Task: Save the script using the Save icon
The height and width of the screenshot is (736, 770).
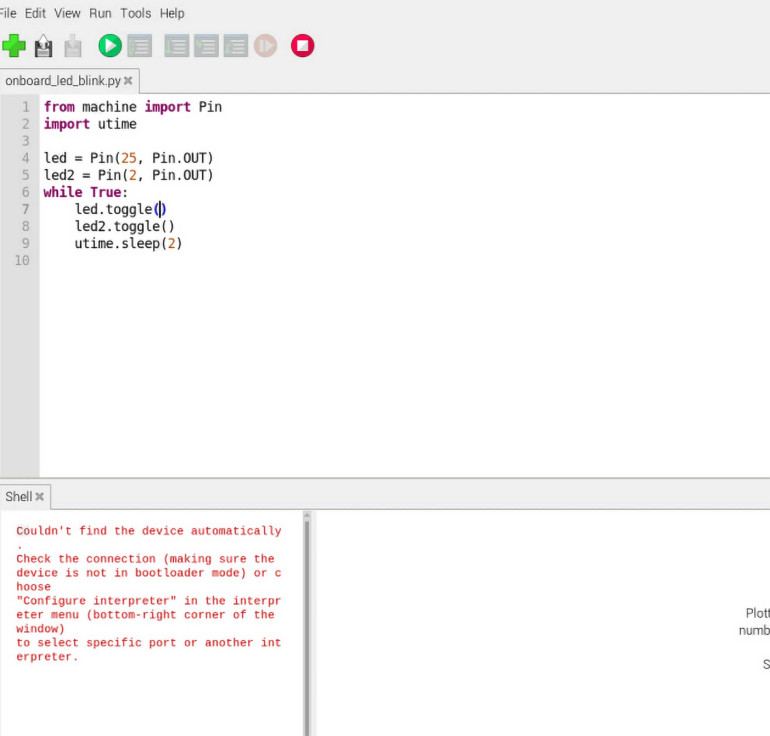Action: pyautogui.click(x=73, y=46)
